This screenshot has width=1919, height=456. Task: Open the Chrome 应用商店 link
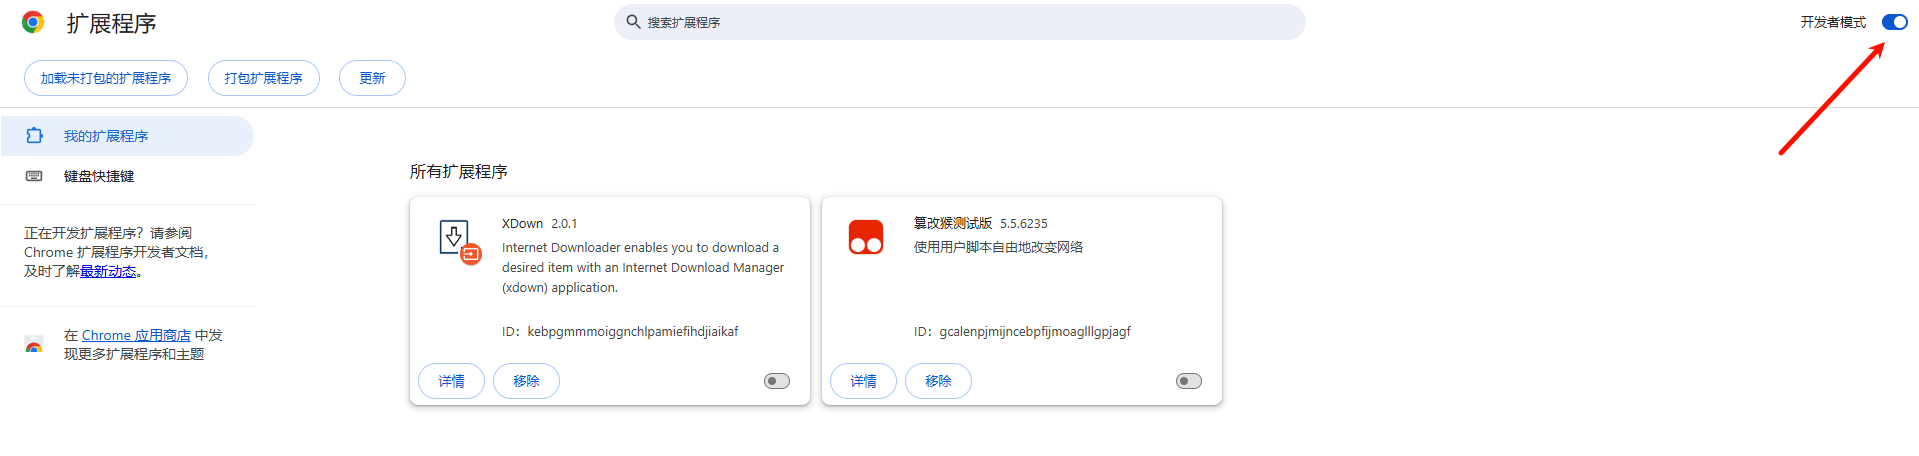[136, 335]
